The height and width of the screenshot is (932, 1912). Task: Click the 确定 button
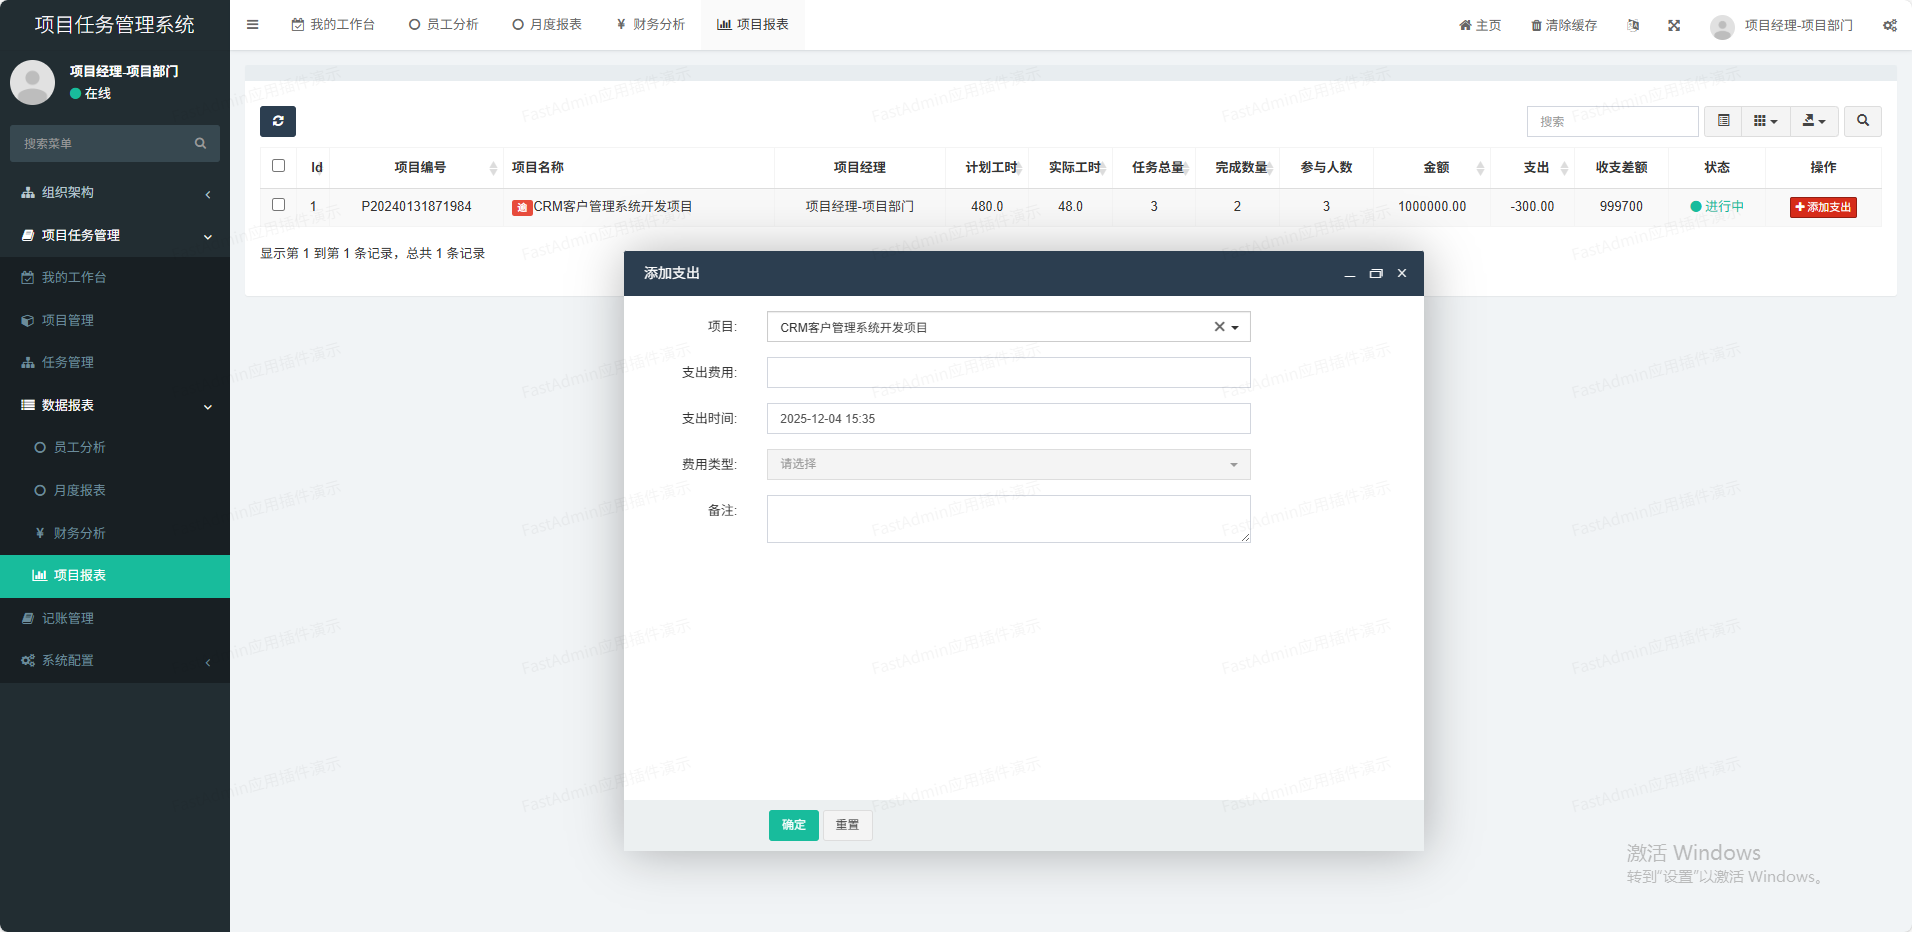click(793, 825)
